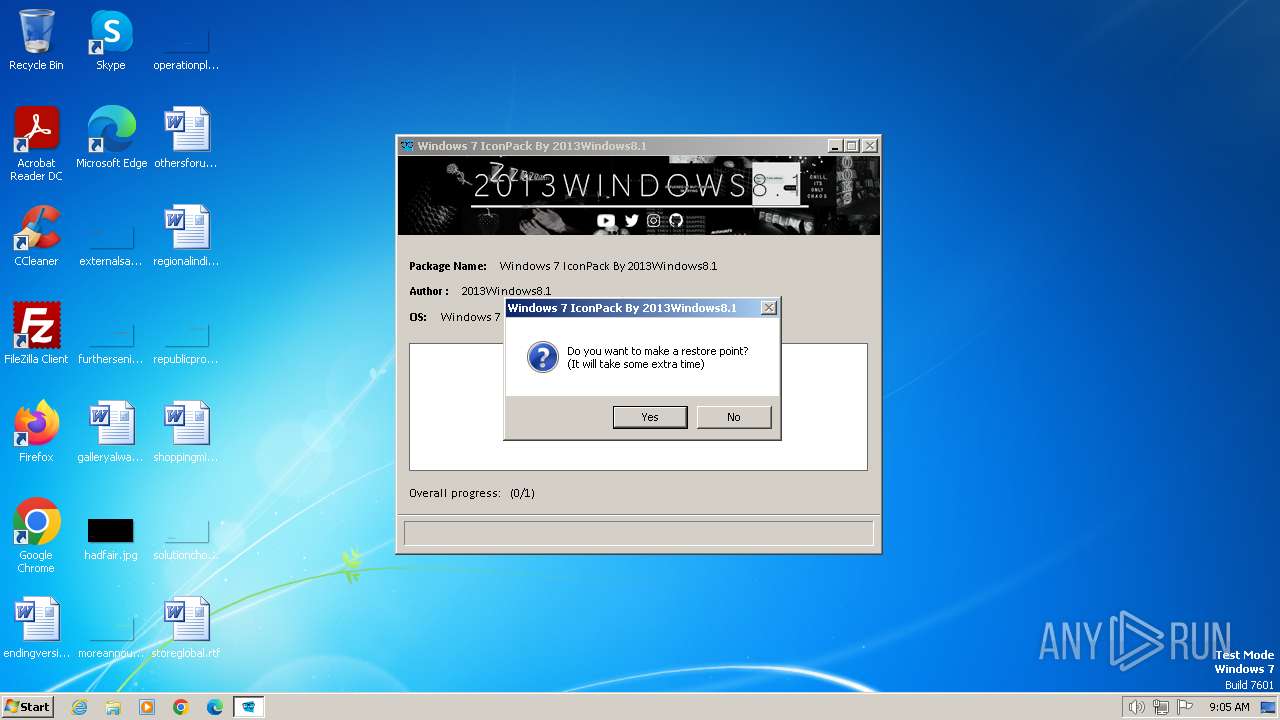Open Instagram icon in the banner
Screen dimensions: 1280x720
point(654,220)
